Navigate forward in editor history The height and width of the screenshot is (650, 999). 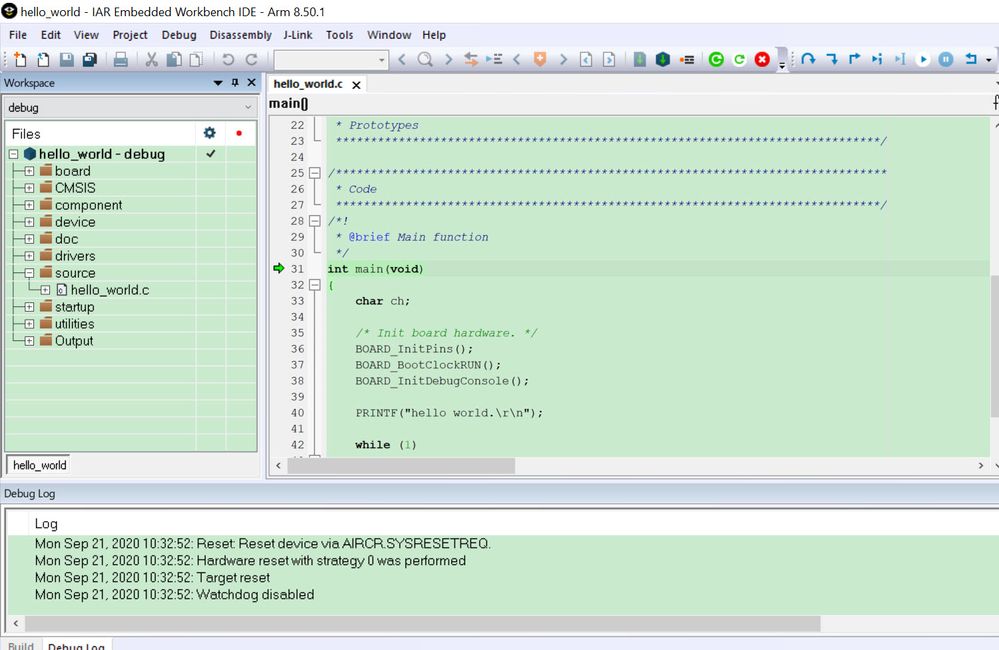(x=609, y=59)
